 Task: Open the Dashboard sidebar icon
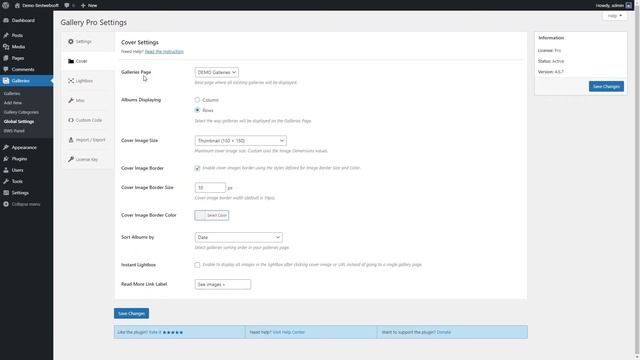tap(6, 20)
